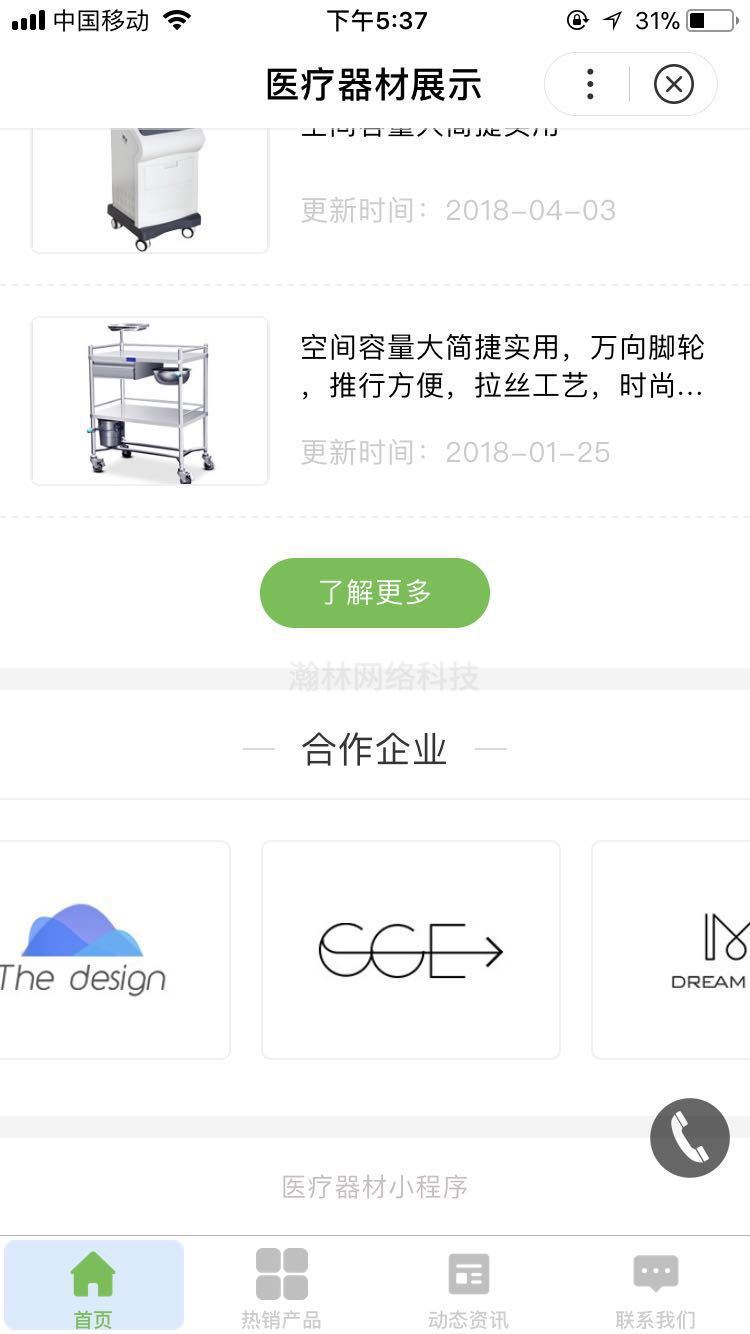This screenshot has height=1334, width=750.
Task: Open the white medical cart product image
Action: tap(150, 190)
